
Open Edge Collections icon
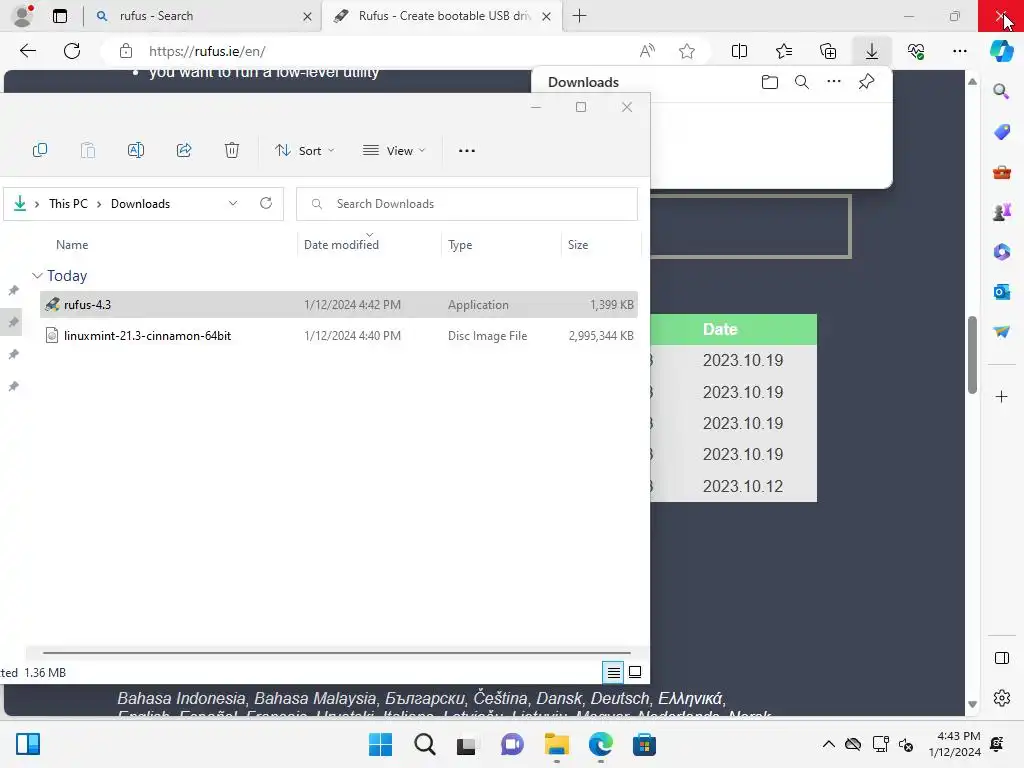click(828, 51)
